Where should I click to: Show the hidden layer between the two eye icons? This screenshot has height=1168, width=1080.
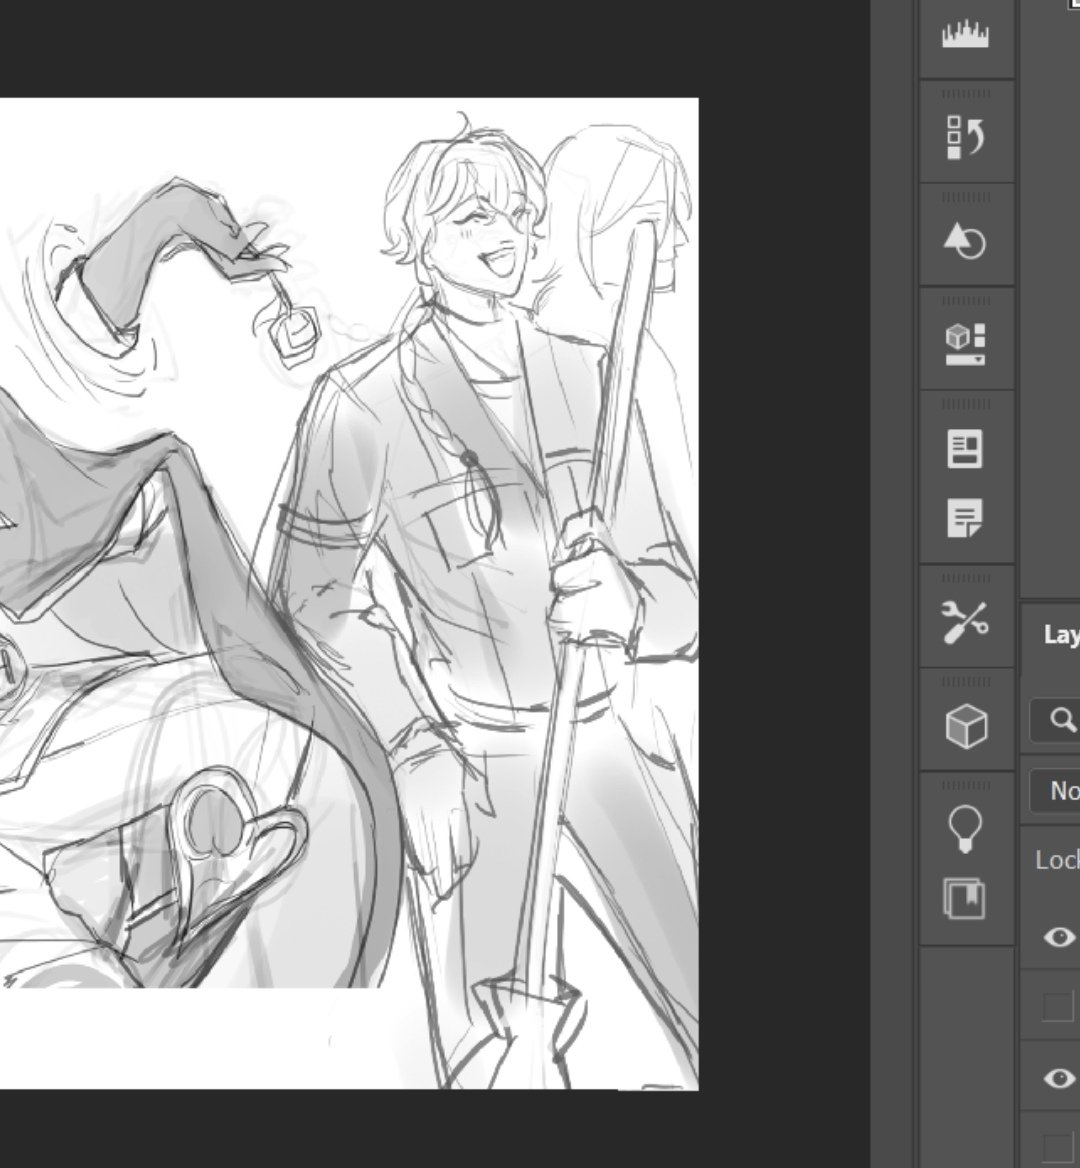pyautogui.click(x=1058, y=1006)
